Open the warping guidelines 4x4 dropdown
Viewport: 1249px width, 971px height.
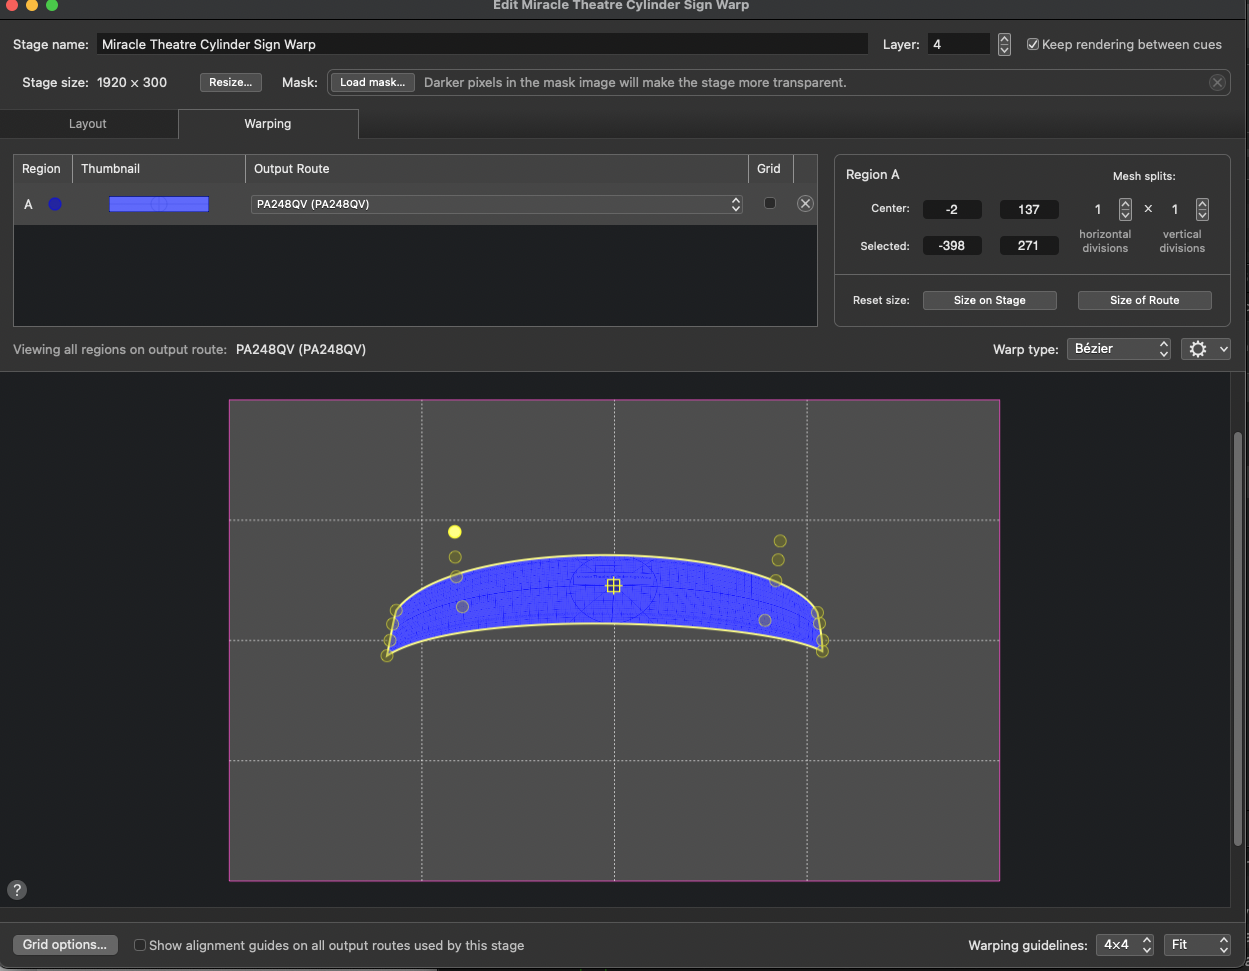pos(1125,944)
